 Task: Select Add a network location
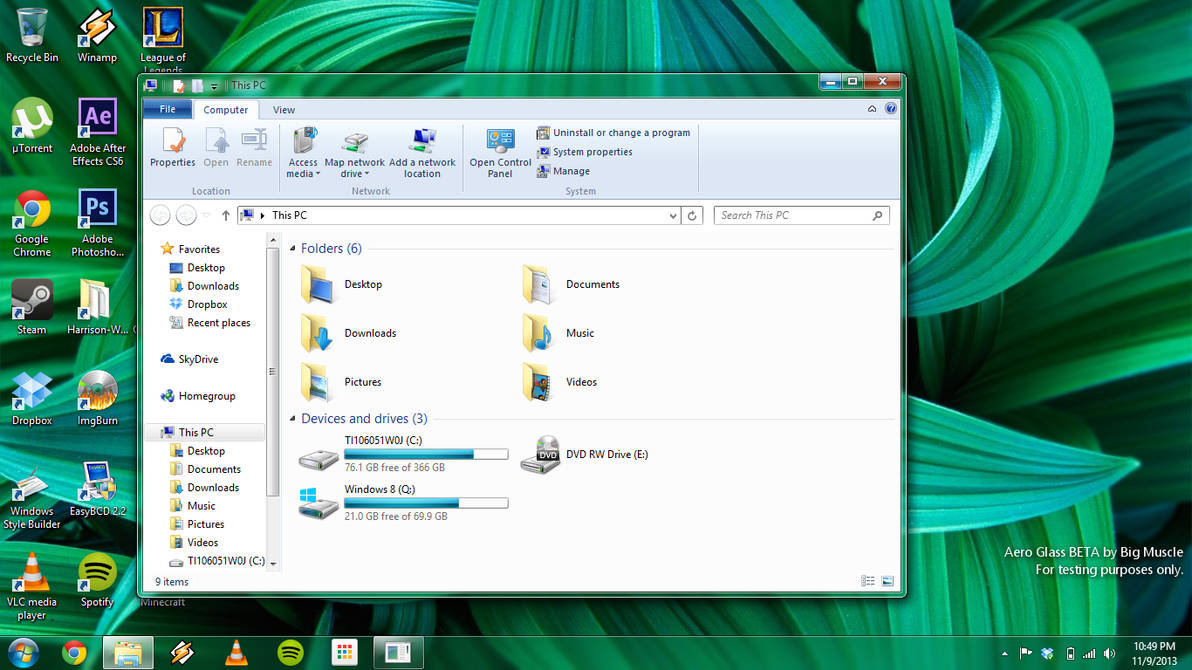pos(422,150)
